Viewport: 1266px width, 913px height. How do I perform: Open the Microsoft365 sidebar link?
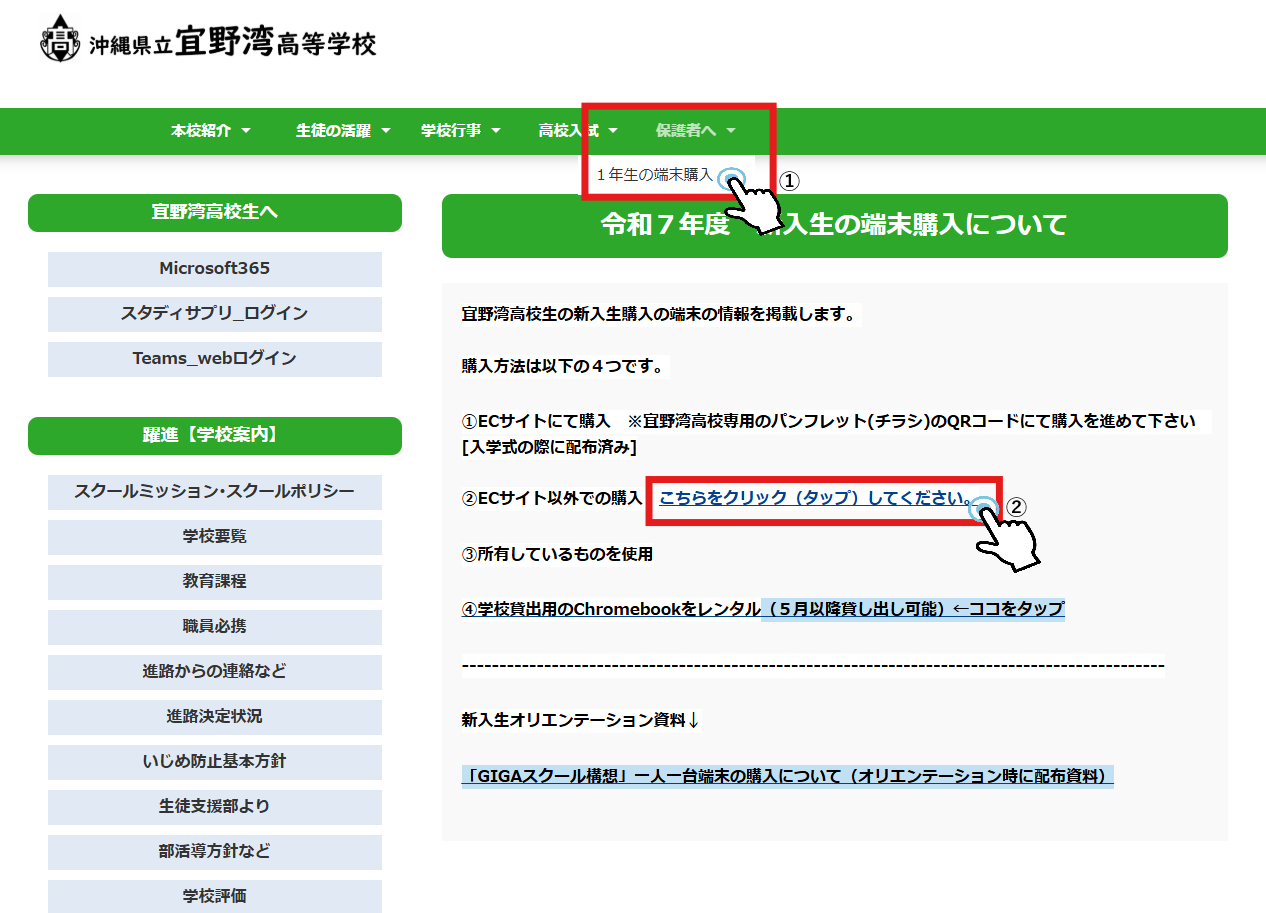tap(214, 269)
